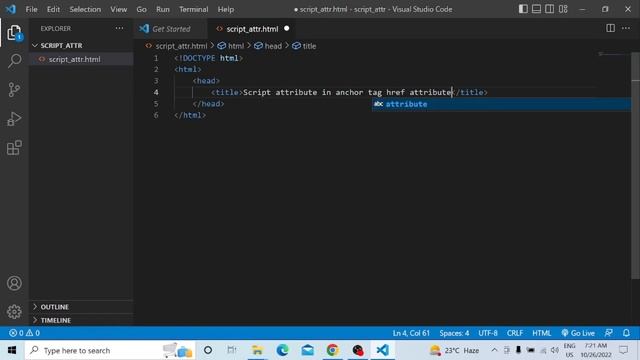Screen dimensions: 640x360
Task: Click Ln 4, Col 61 status entry
Action: click(411, 333)
